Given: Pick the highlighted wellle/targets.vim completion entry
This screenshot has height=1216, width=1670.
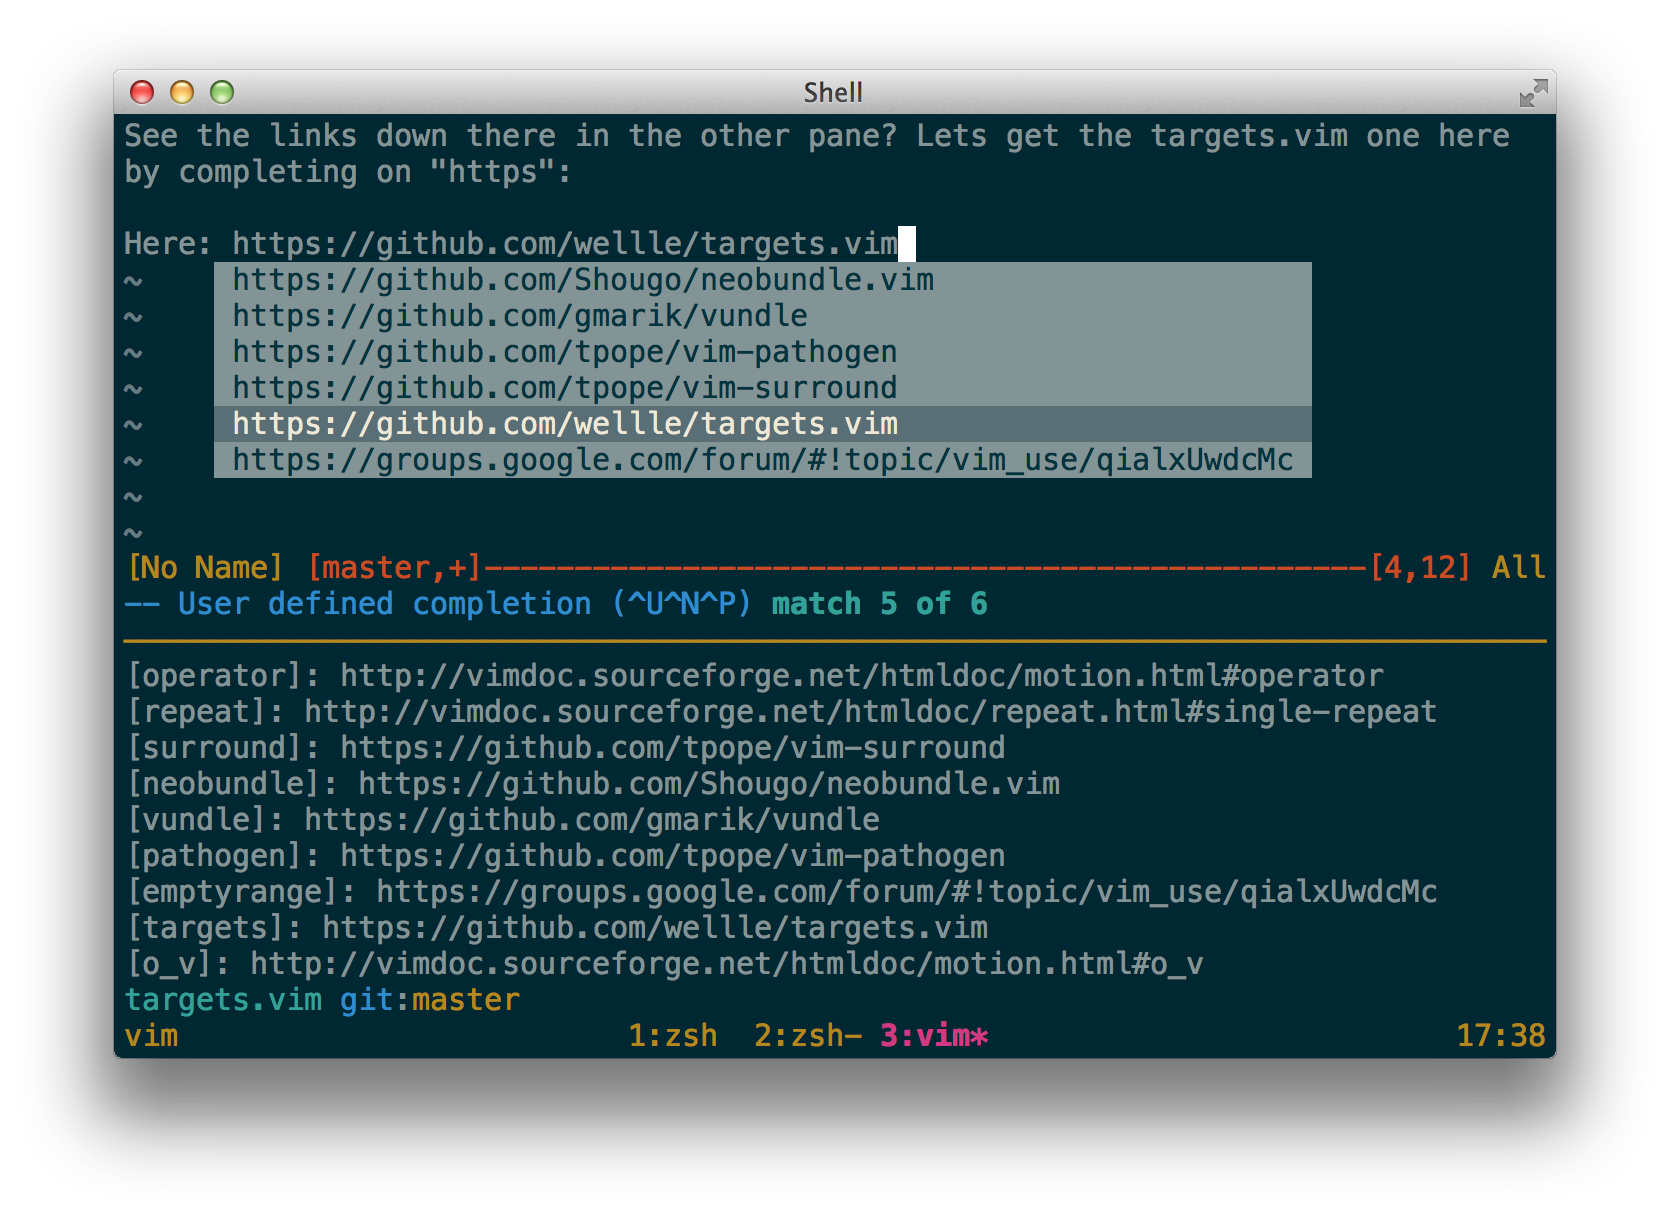Looking at the screenshot, I should click(762, 424).
